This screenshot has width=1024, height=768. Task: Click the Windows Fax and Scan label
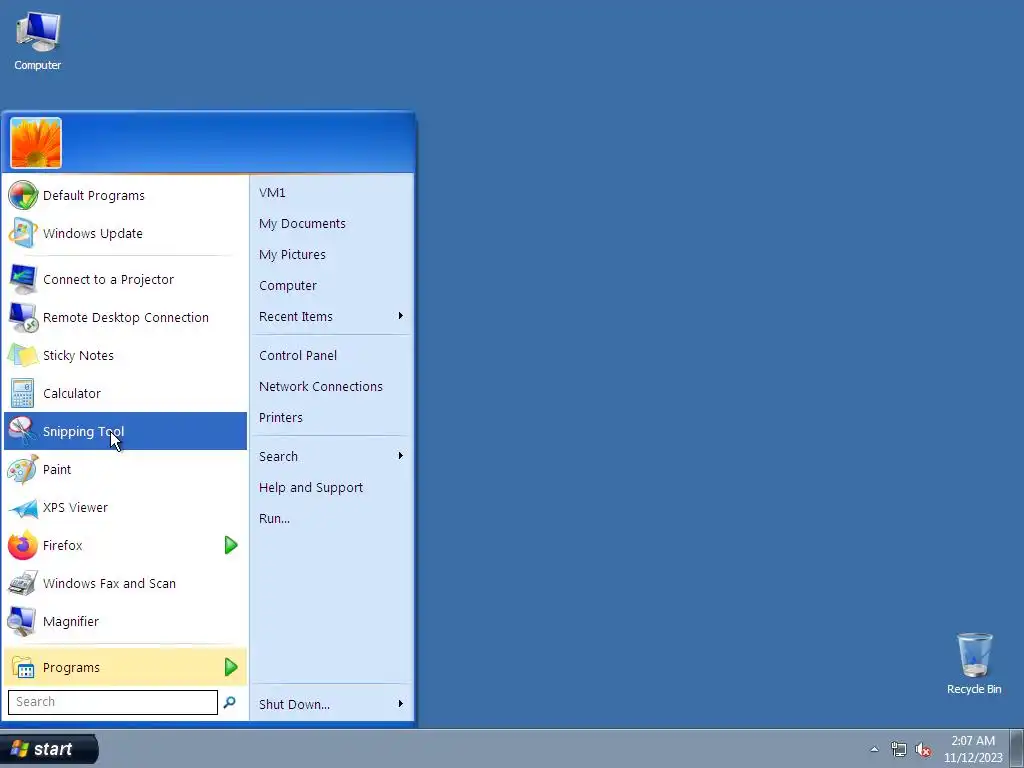[x=109, y=583]
